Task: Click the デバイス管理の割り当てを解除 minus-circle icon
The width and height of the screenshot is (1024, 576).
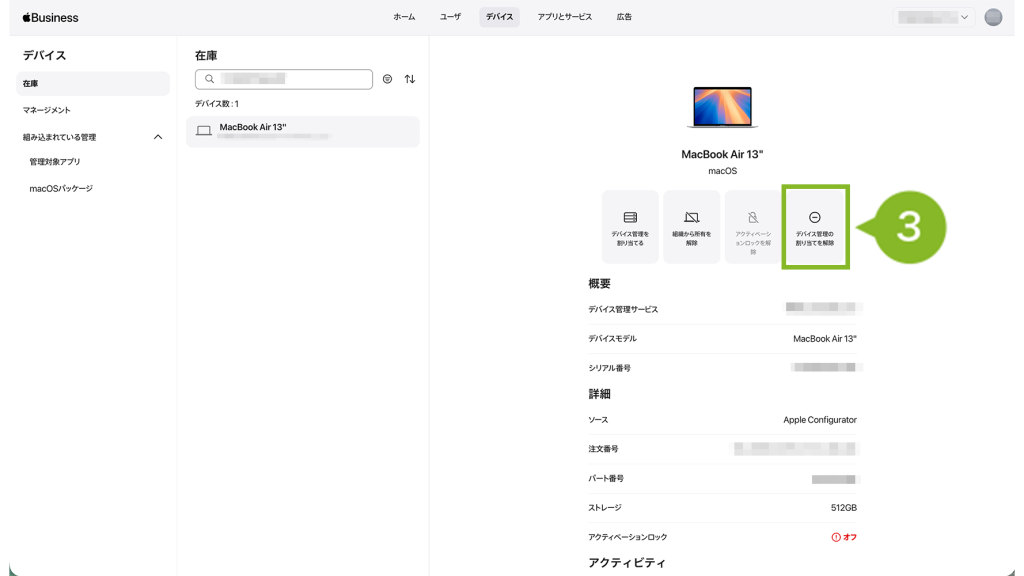Action: 814,217
